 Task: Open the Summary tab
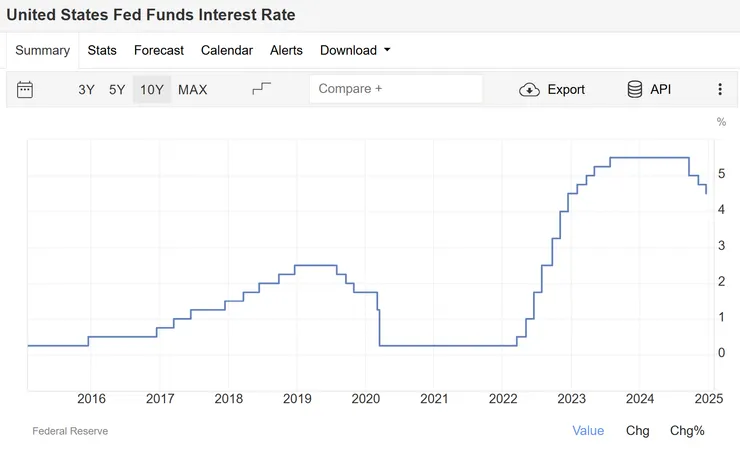tap(43, 50)
